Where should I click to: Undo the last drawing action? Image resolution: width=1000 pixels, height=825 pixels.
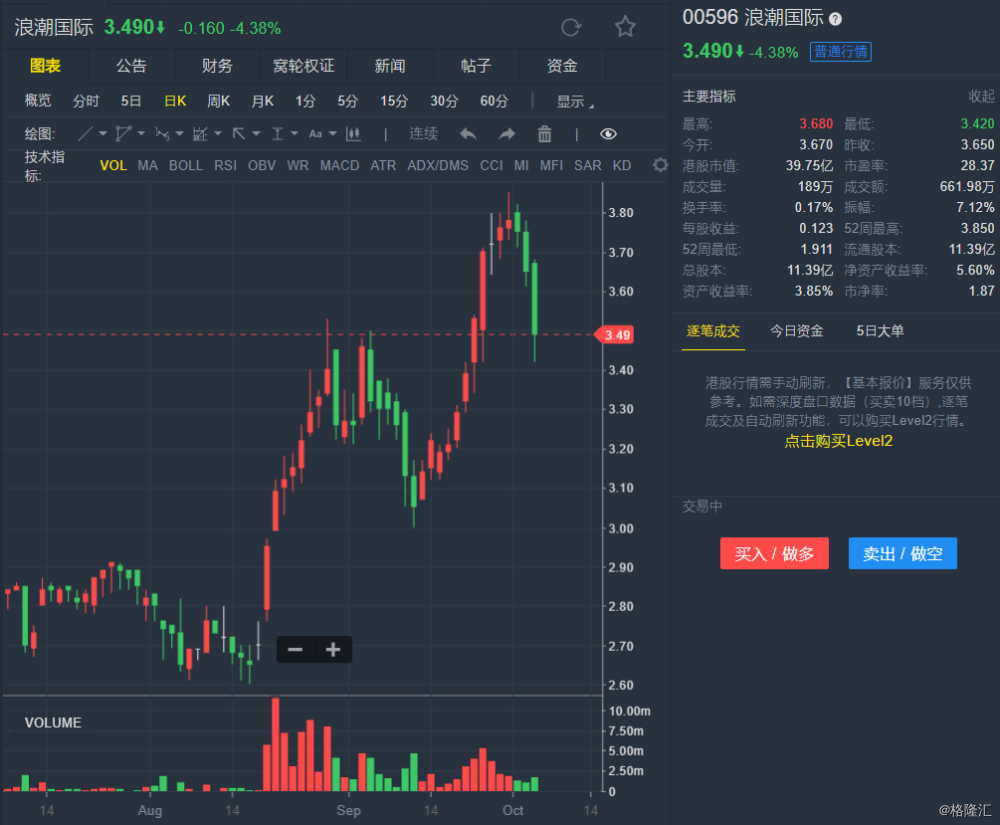tap(468, 134)
